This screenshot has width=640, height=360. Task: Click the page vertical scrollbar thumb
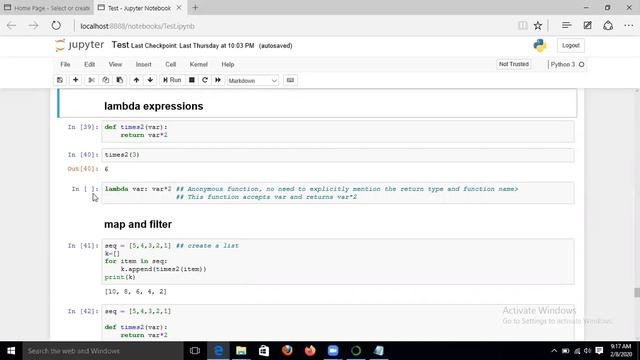(x=636, y=293)
